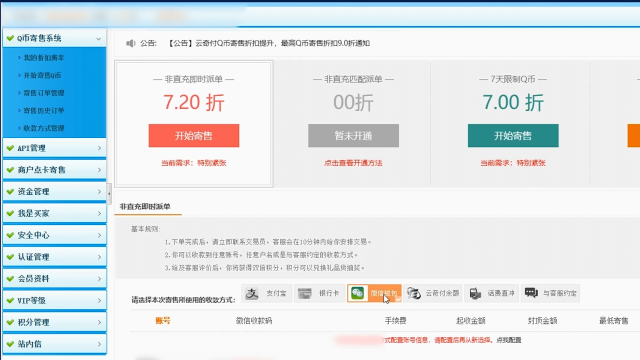Viewport: 640px width, 360px height.
Task: Expand 认证管理 using its arrow
Action: pyautogui.click(x=99, y=257)
